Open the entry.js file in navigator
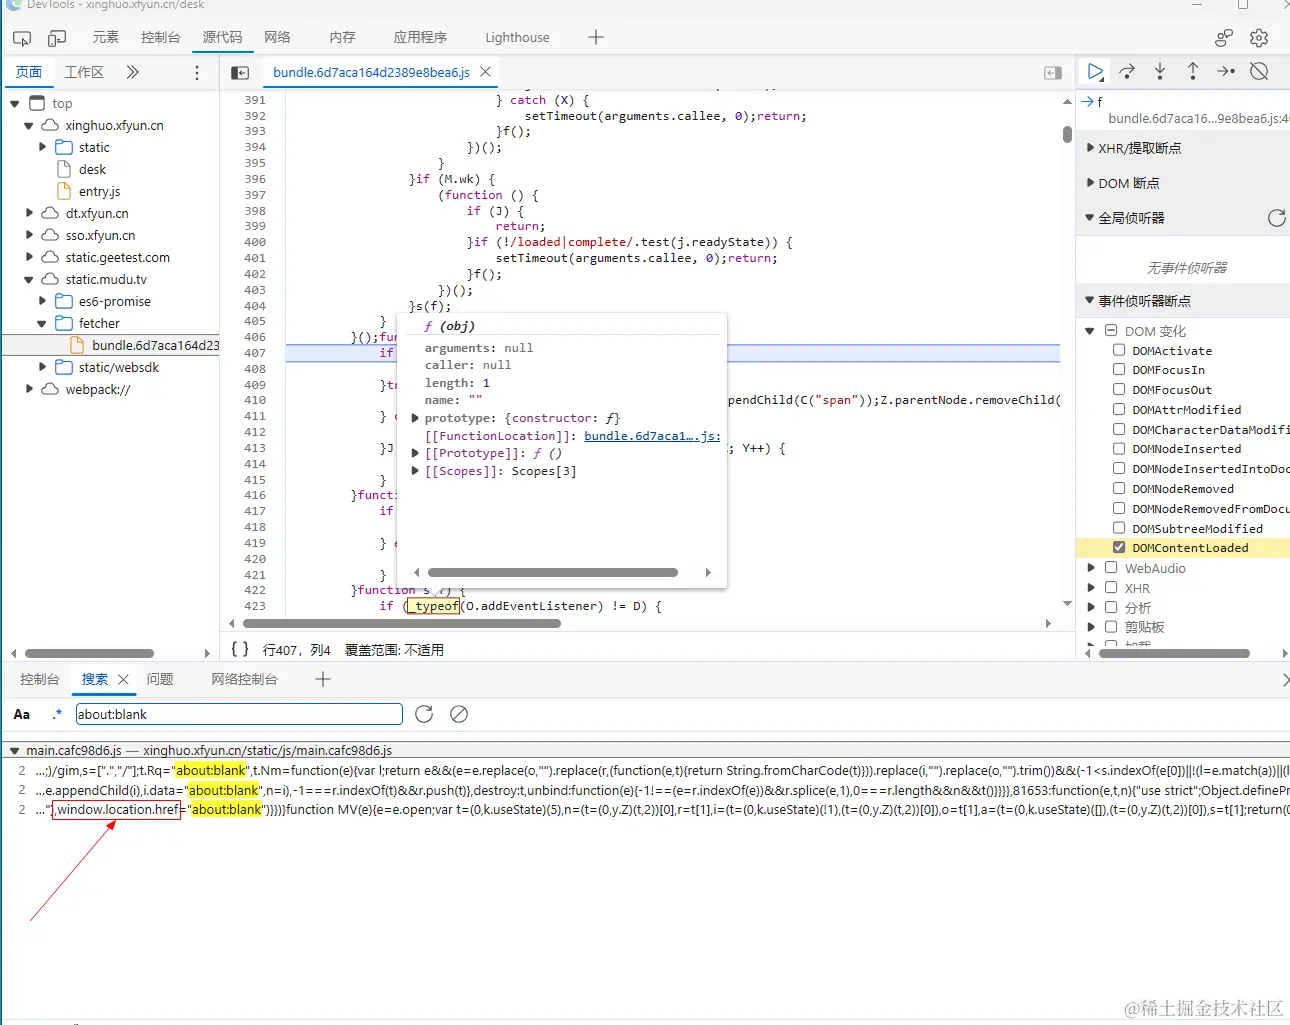Image resolution: width=1290 pixels, height=1025 pixels. pos(99,191)
